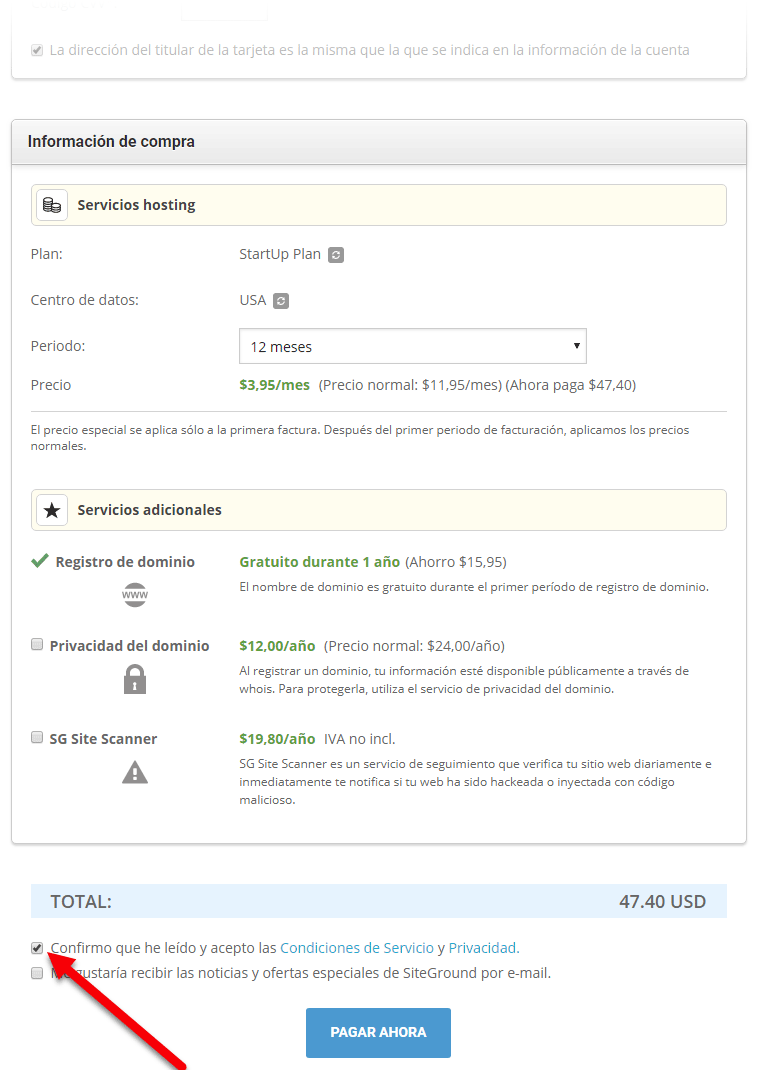Toggle the cardholder address confirmation checkbox
The height and width of the screenshot is (1070, 760).
coord(37,50)
